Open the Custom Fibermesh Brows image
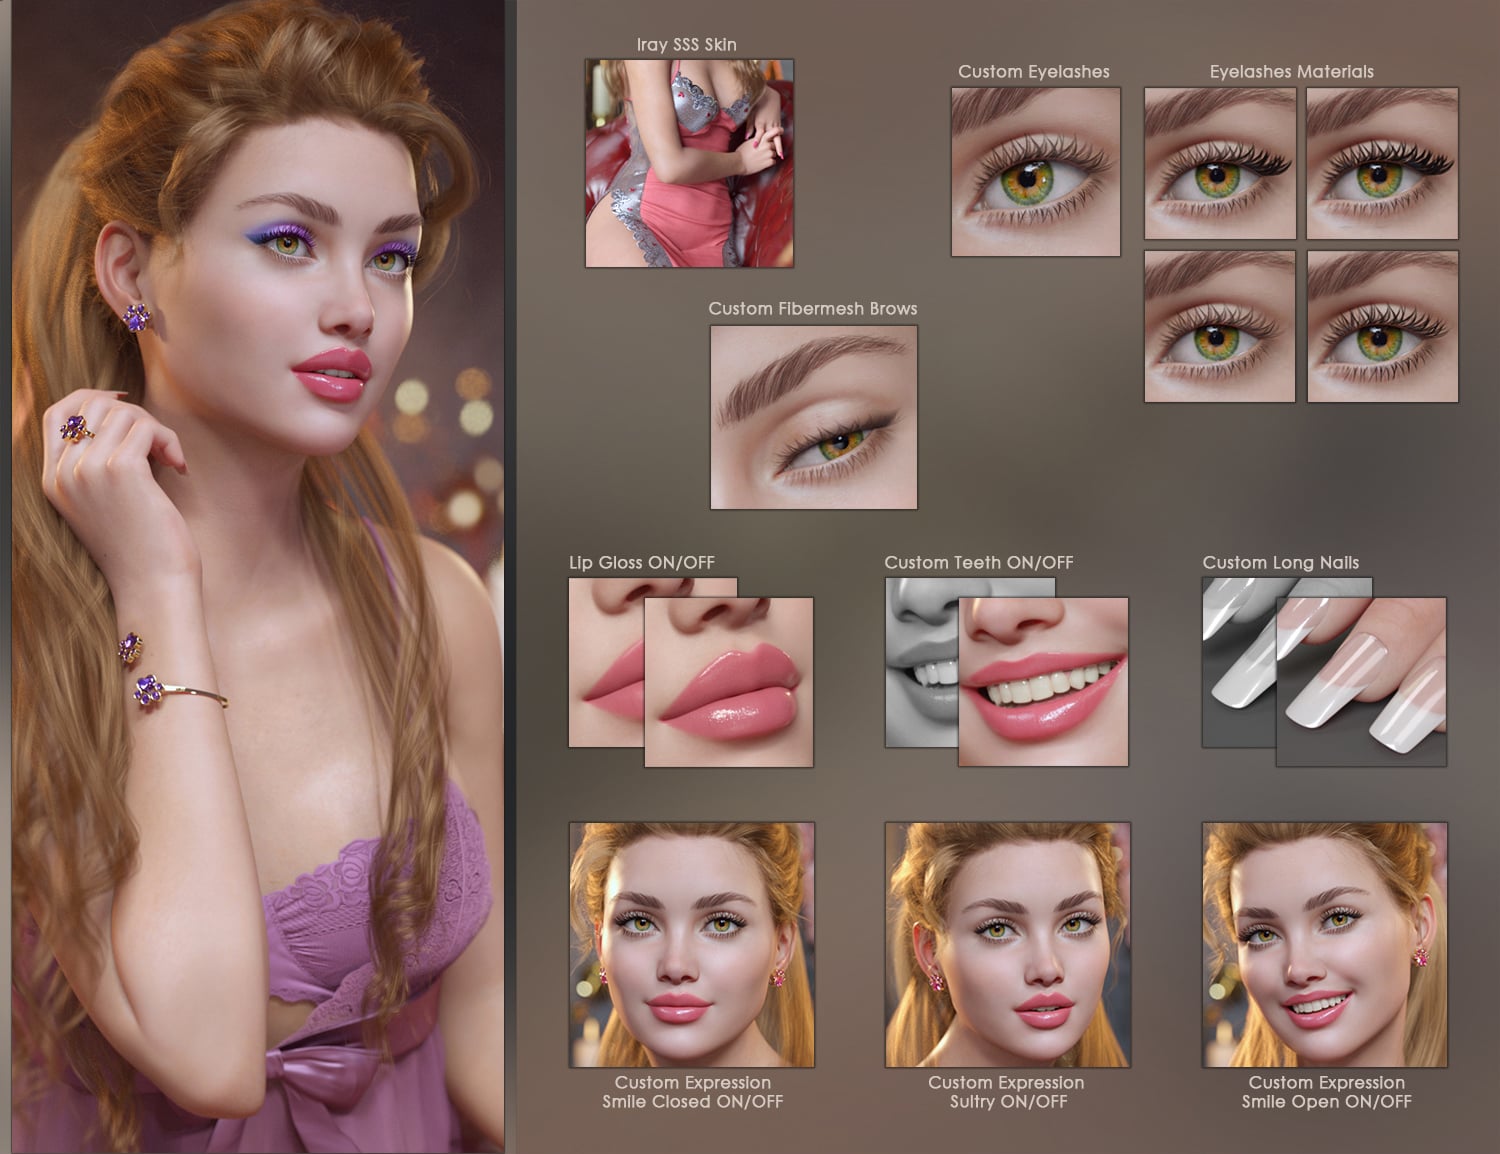Screen dimensions: 1500x1154 click(813, 417)
